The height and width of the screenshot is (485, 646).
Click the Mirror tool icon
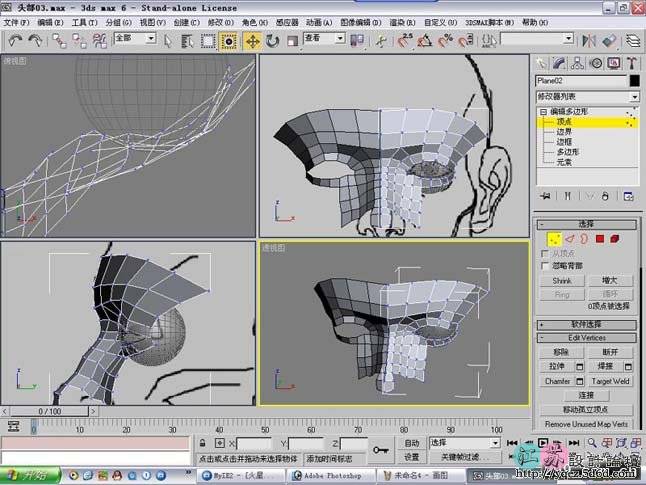[x=589, y=40]
